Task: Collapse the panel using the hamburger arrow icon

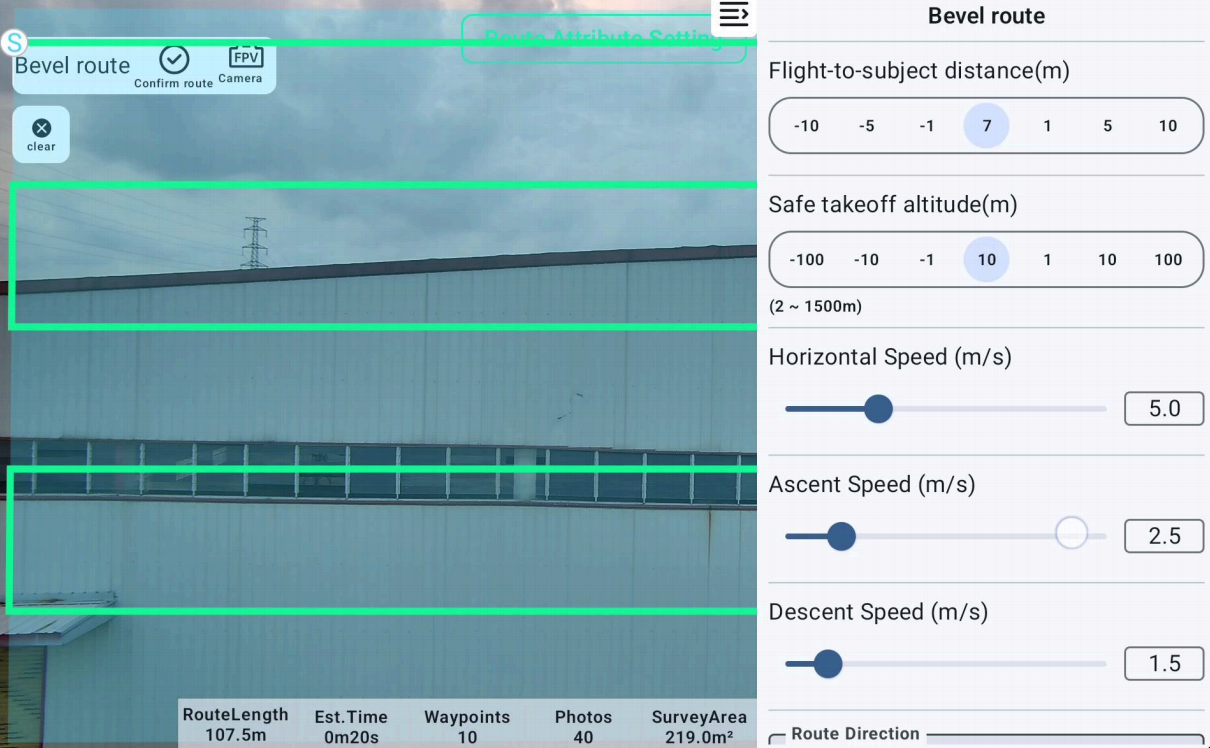Action: pyautogui.click(x=733, y=15)
